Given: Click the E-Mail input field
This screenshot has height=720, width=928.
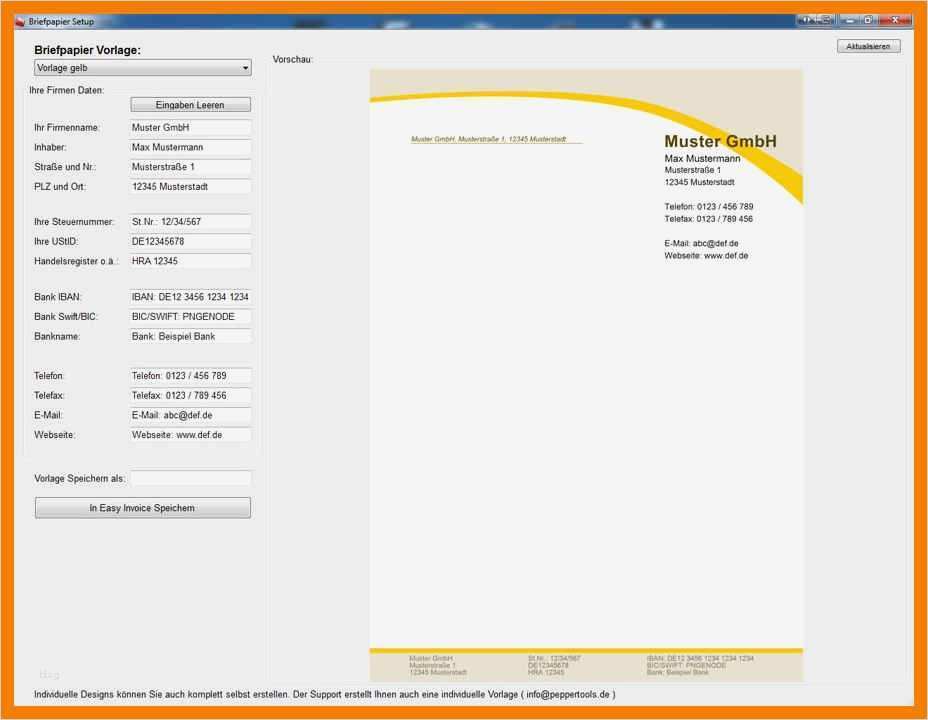Looking at the screenshot, I should [x=190, y=415].
